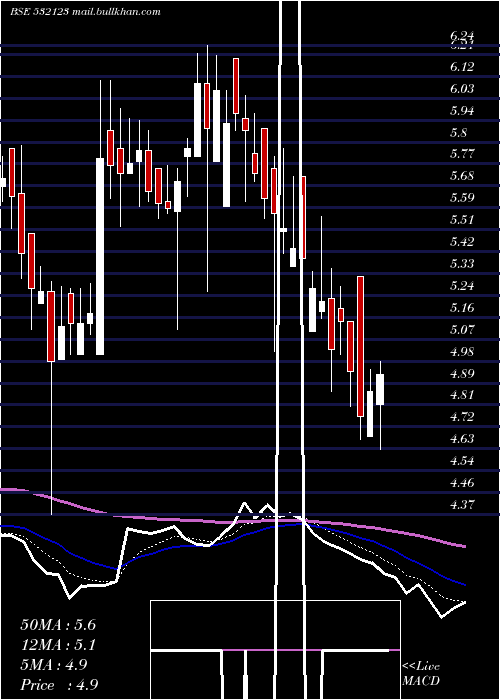Select the 4.37 price axis label
This screenshot has width=500, height=700.
(x=462, y=504)
